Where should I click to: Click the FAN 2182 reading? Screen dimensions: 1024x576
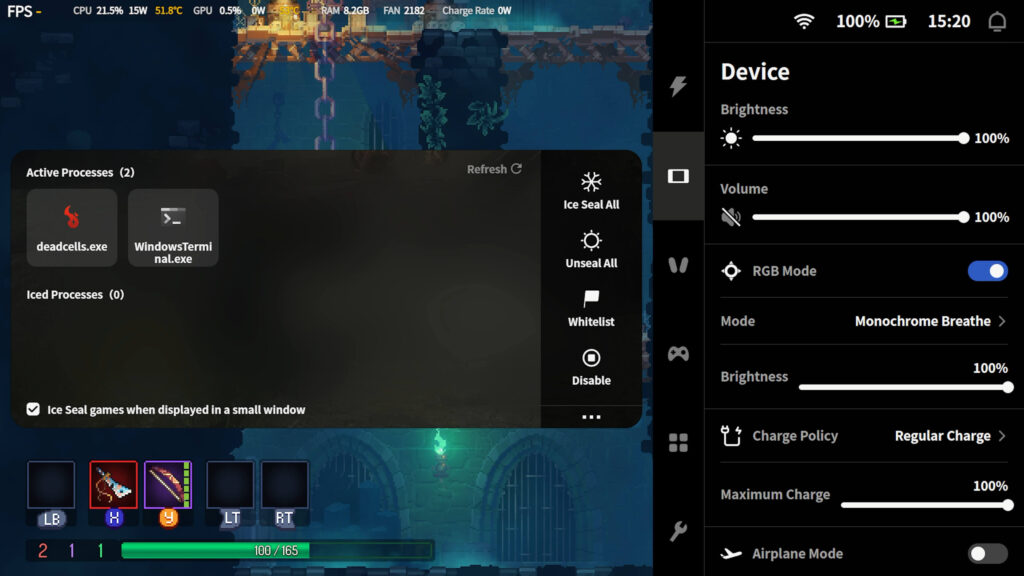click(404, 10)
